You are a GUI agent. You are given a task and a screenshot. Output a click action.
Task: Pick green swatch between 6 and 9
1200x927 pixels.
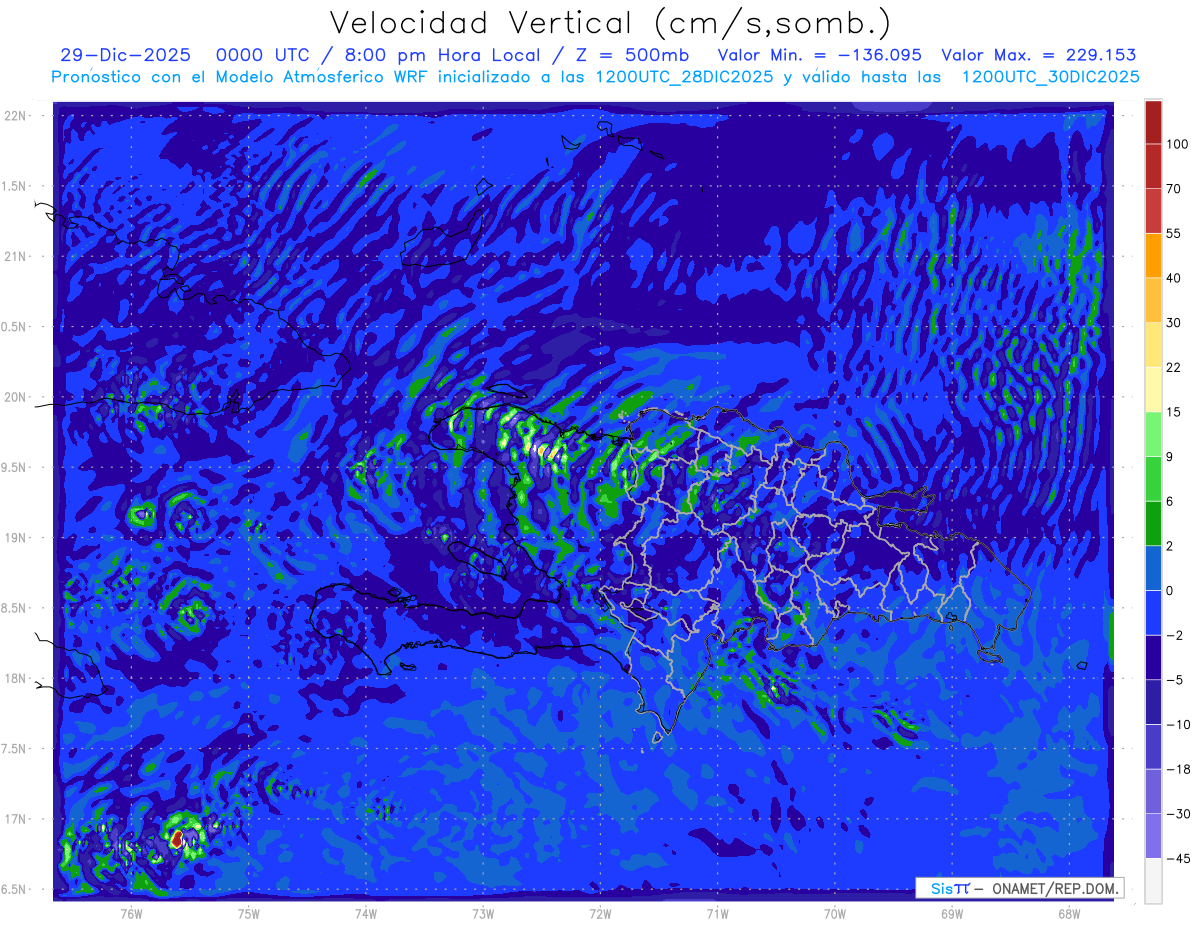1153,479
